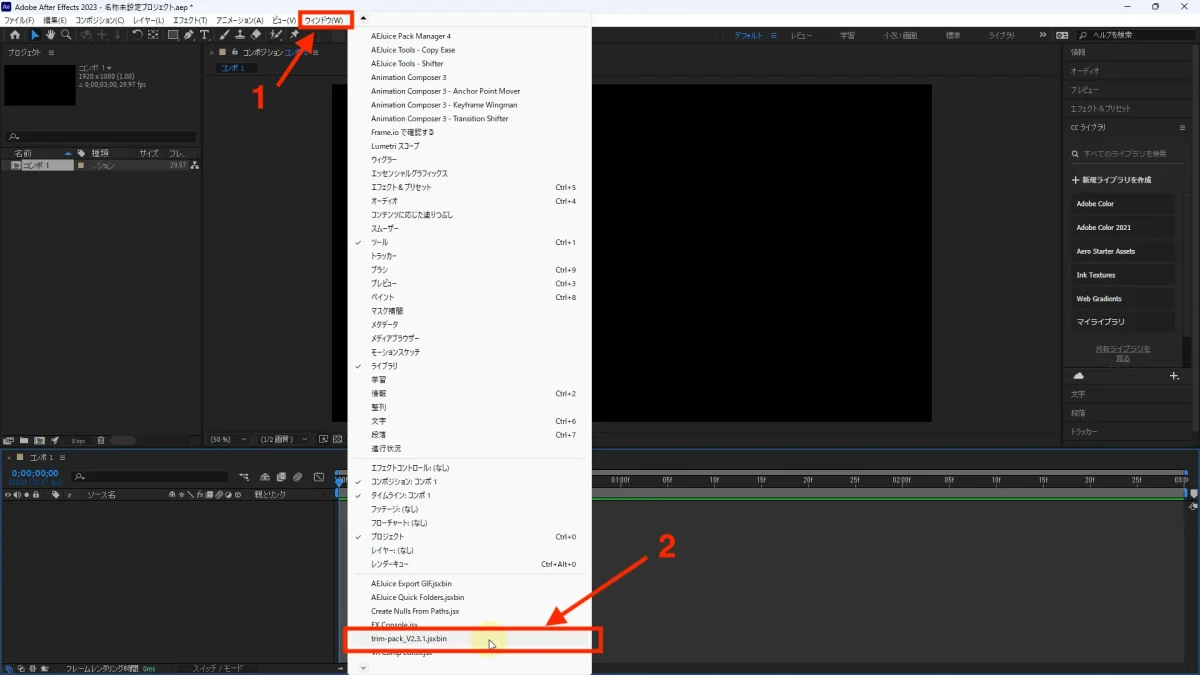Click the すべてのライブラリを検索 field
1200x675 pixels.
click(x=1125, y=154)
